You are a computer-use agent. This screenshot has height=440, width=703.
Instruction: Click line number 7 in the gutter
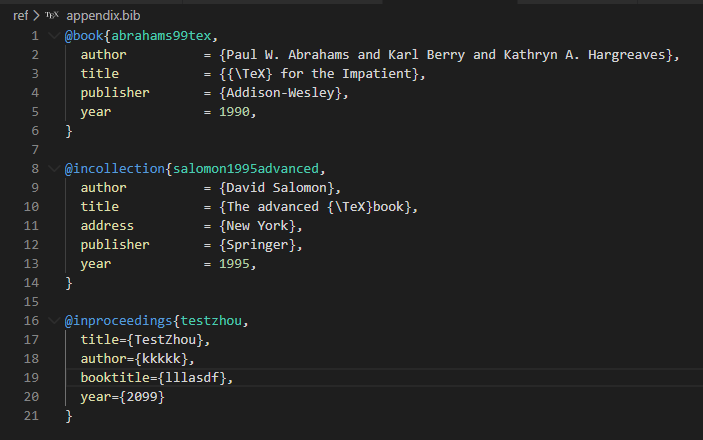[35, 150]
